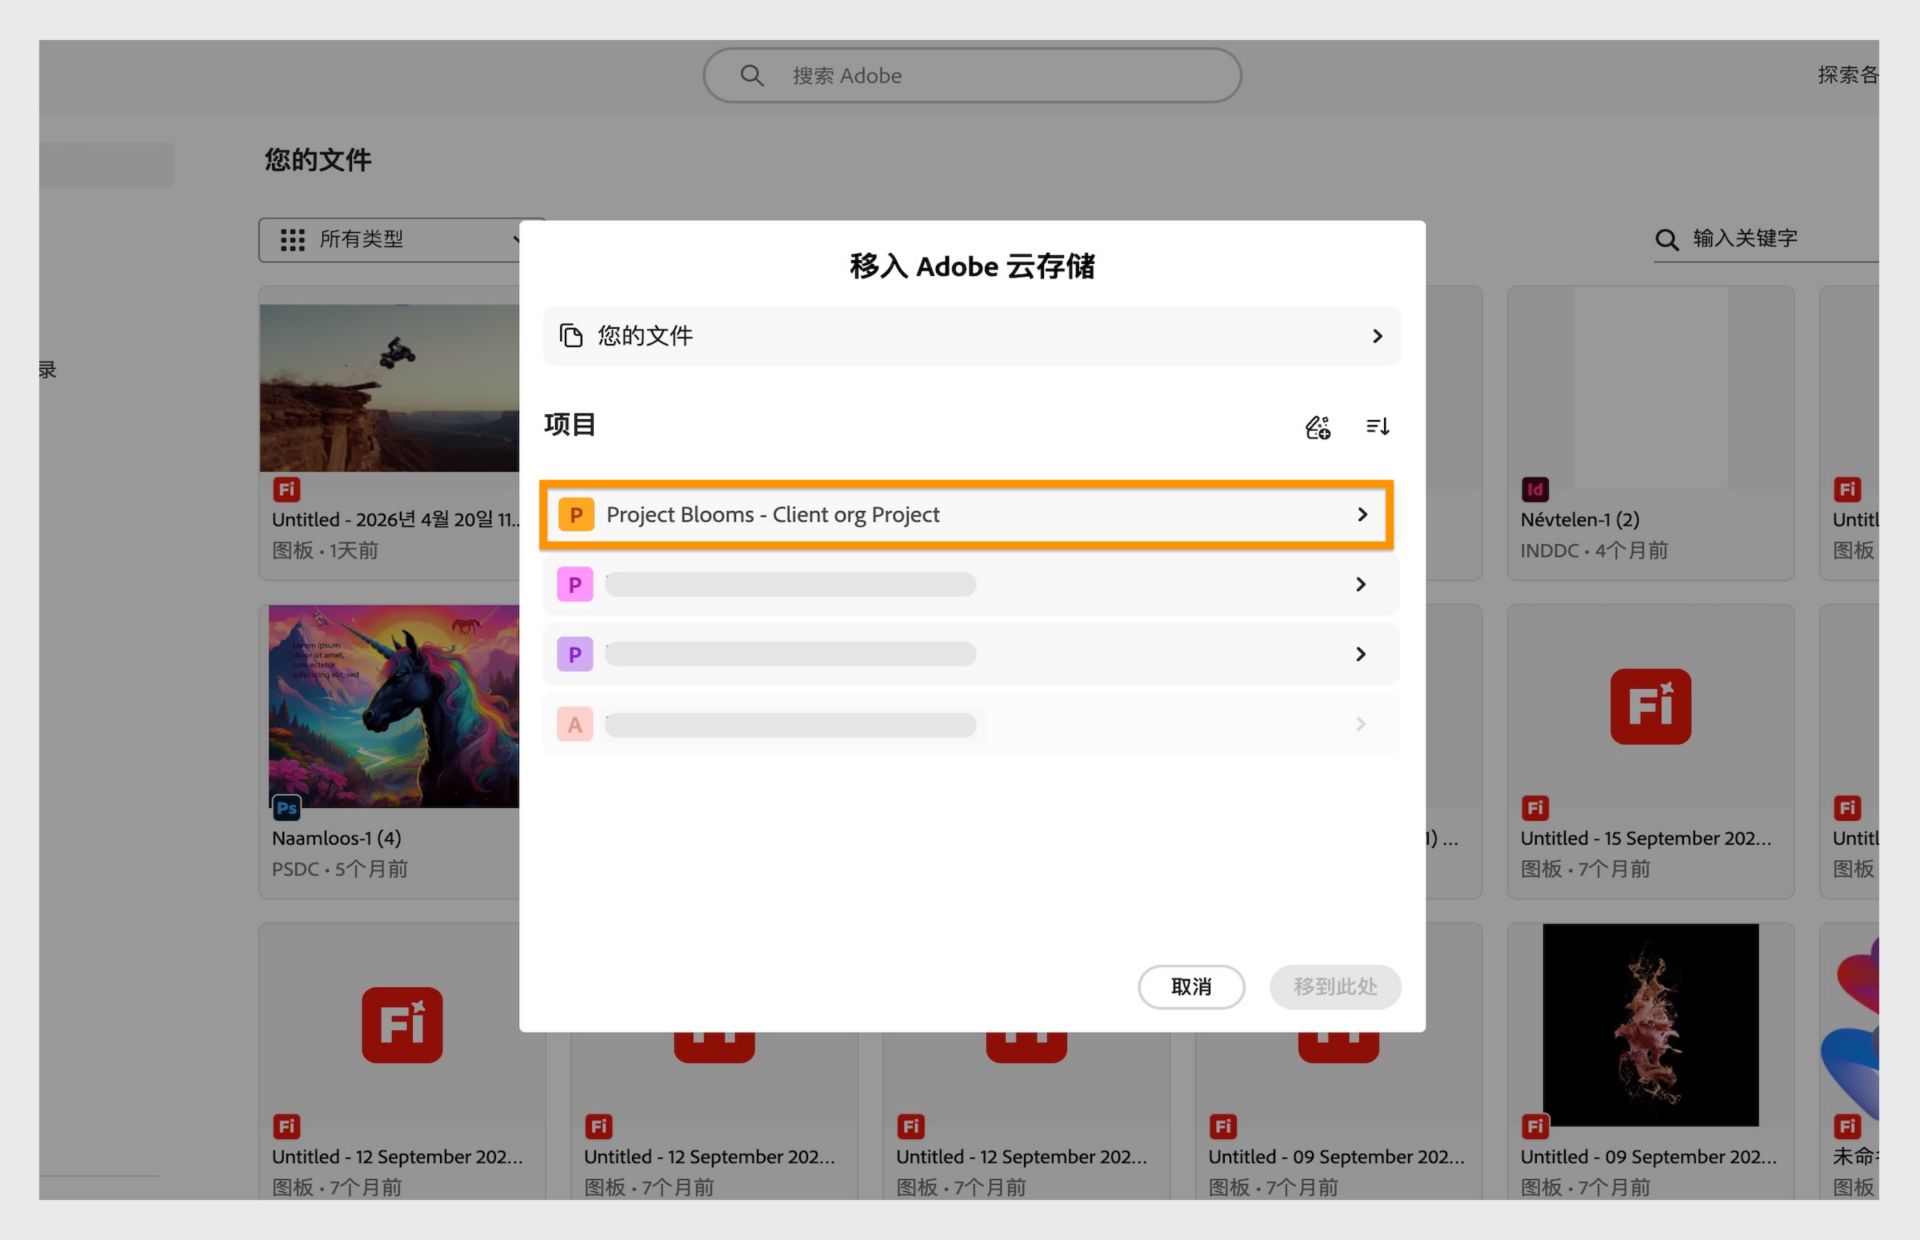Click the file name Untitled - 2026년 4월 20일
The image size is (1920, 1240).
(x=396, y=520)
